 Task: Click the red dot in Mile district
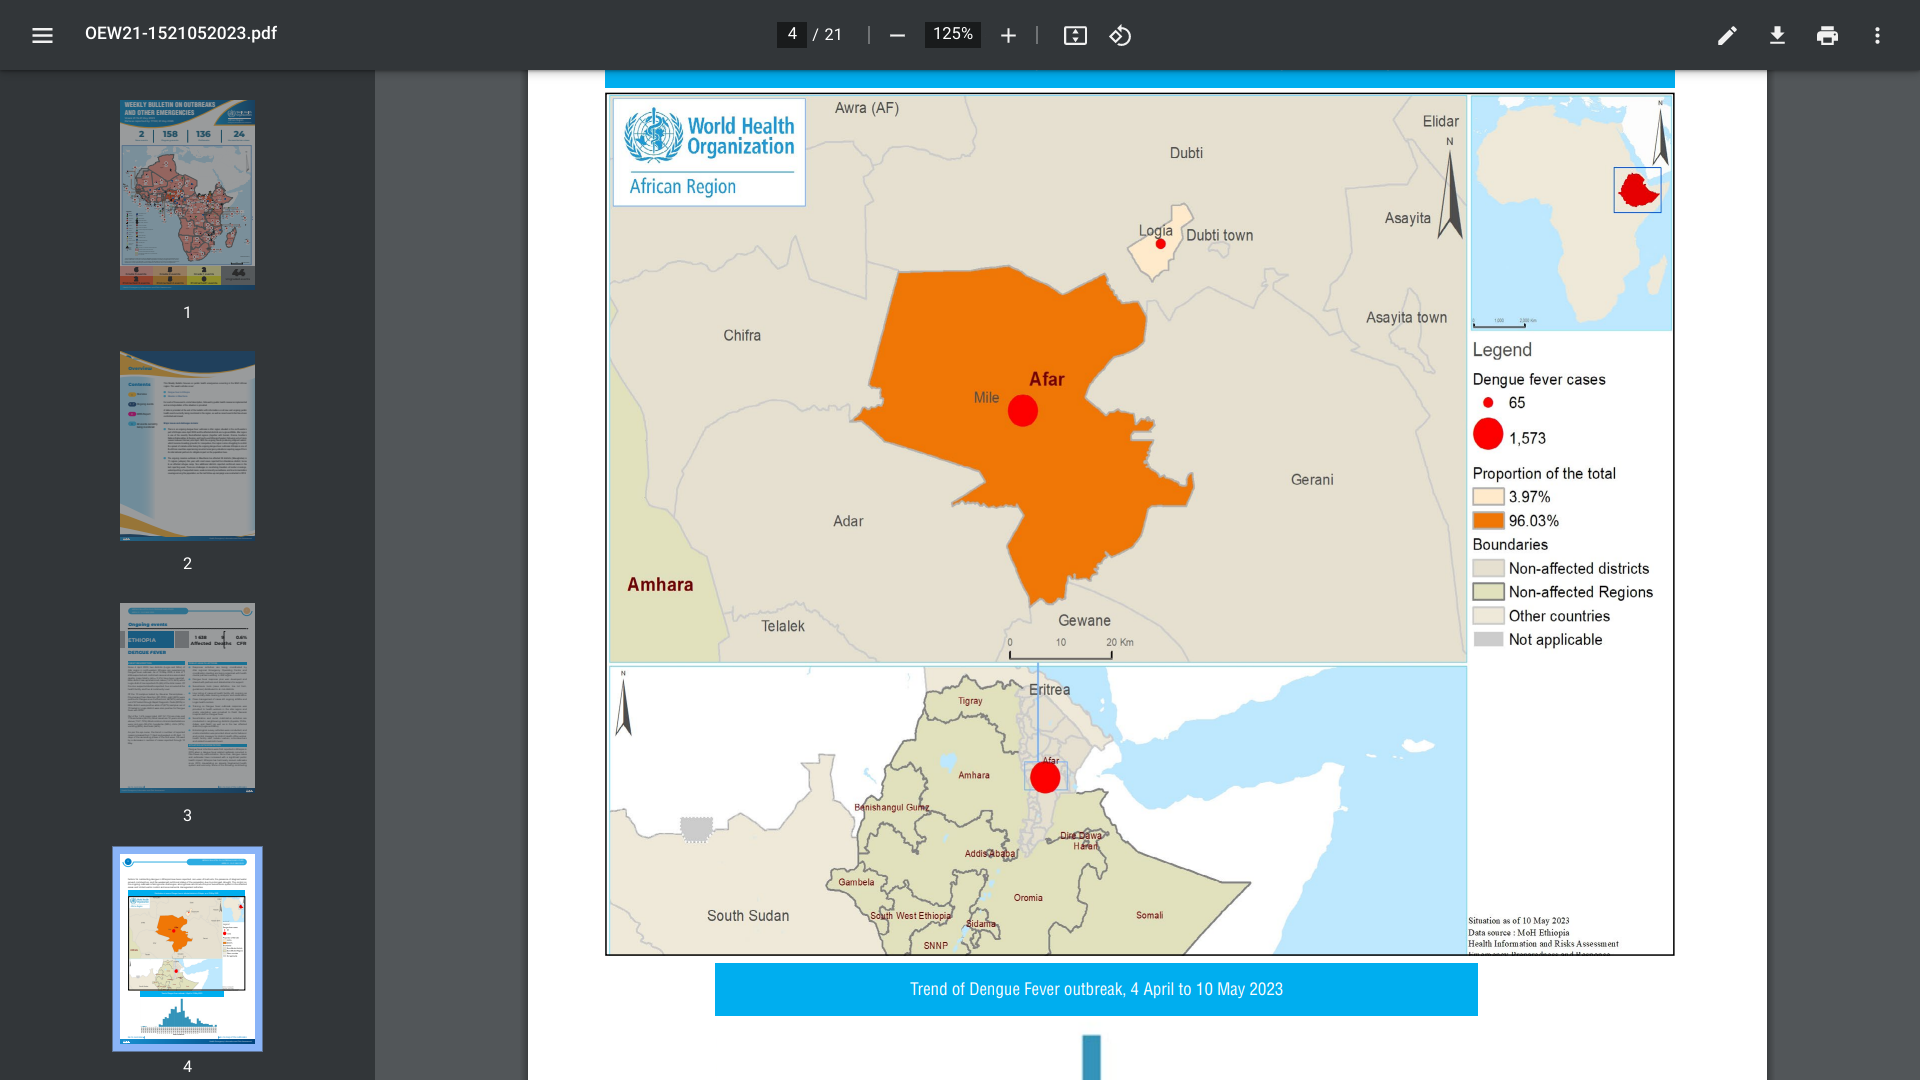(x=1022, y=411)
